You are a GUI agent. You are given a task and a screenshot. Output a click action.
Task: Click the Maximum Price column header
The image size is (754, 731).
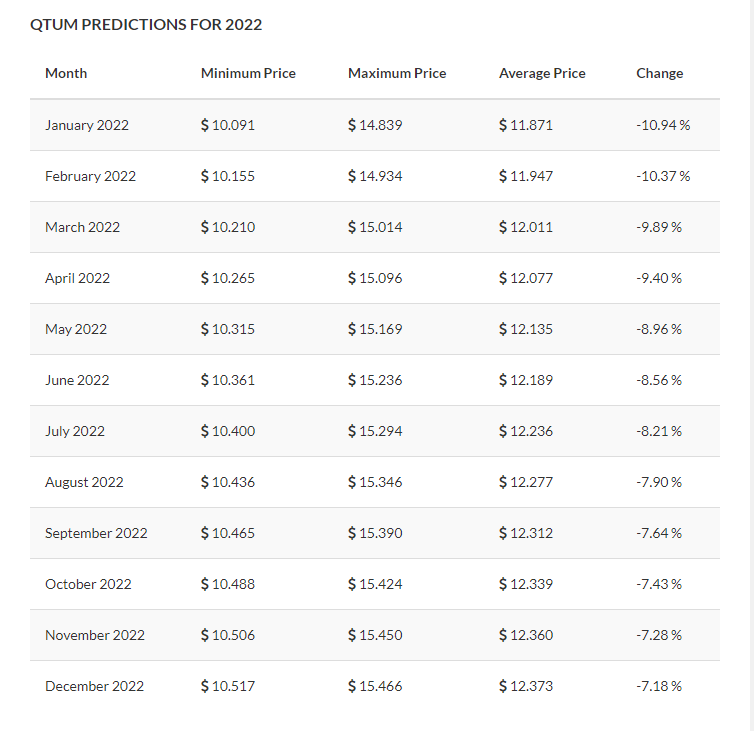pyautogui.click(x=397, y=73)
